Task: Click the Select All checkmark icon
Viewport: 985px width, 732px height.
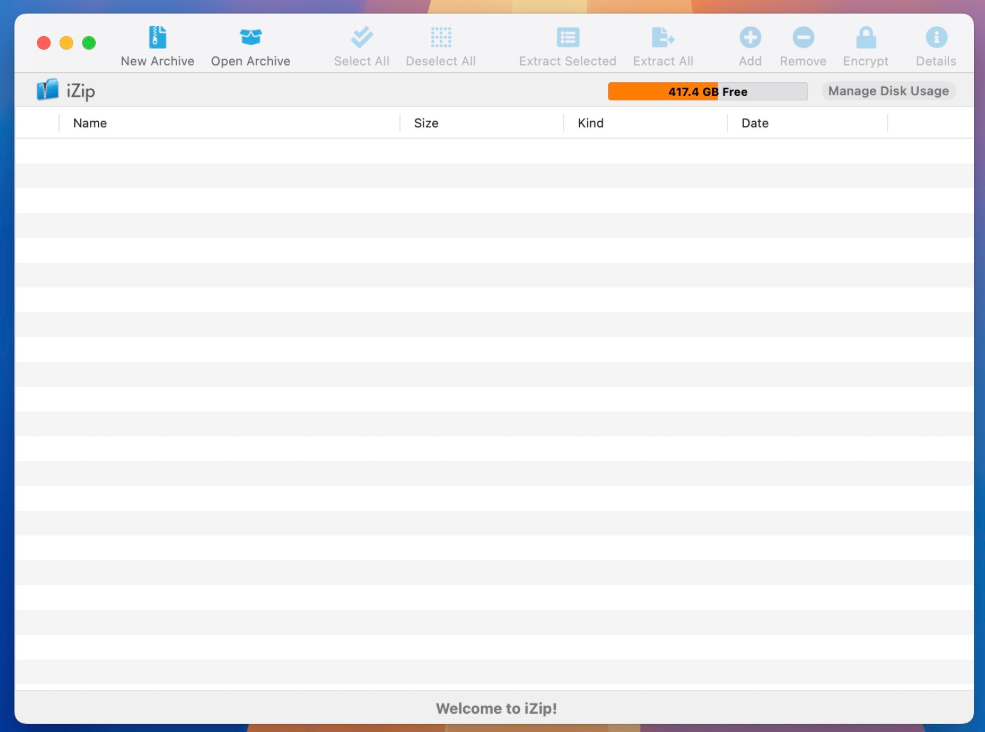Action: (x=361, y=38)
